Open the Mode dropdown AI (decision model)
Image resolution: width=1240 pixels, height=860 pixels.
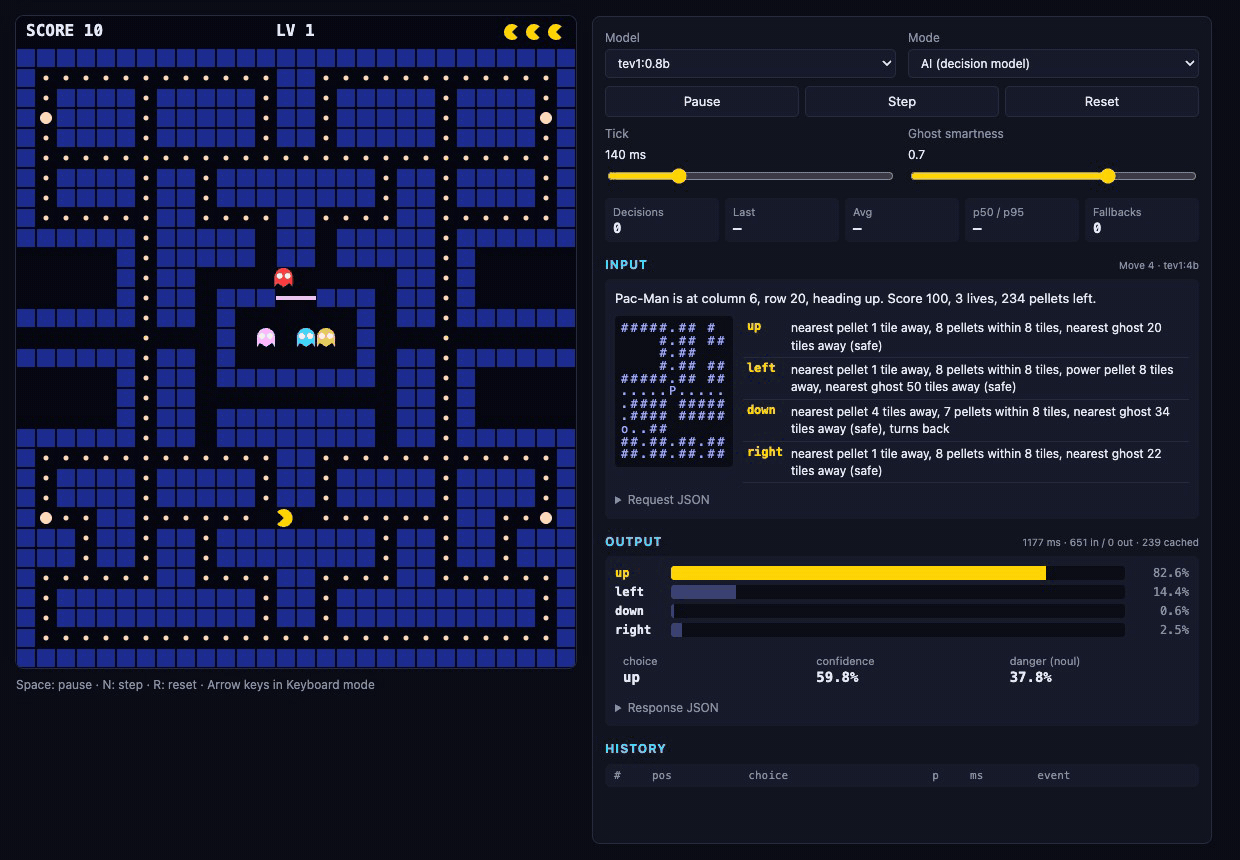[1053, 63]
